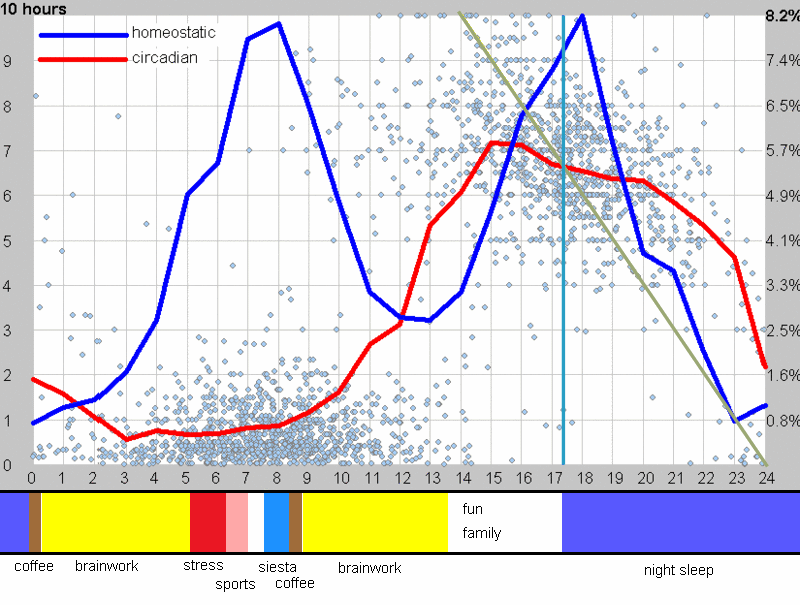The width and height of the screenshot is (800, 605).
Task: Select the "family" text label
Action: 481,533
